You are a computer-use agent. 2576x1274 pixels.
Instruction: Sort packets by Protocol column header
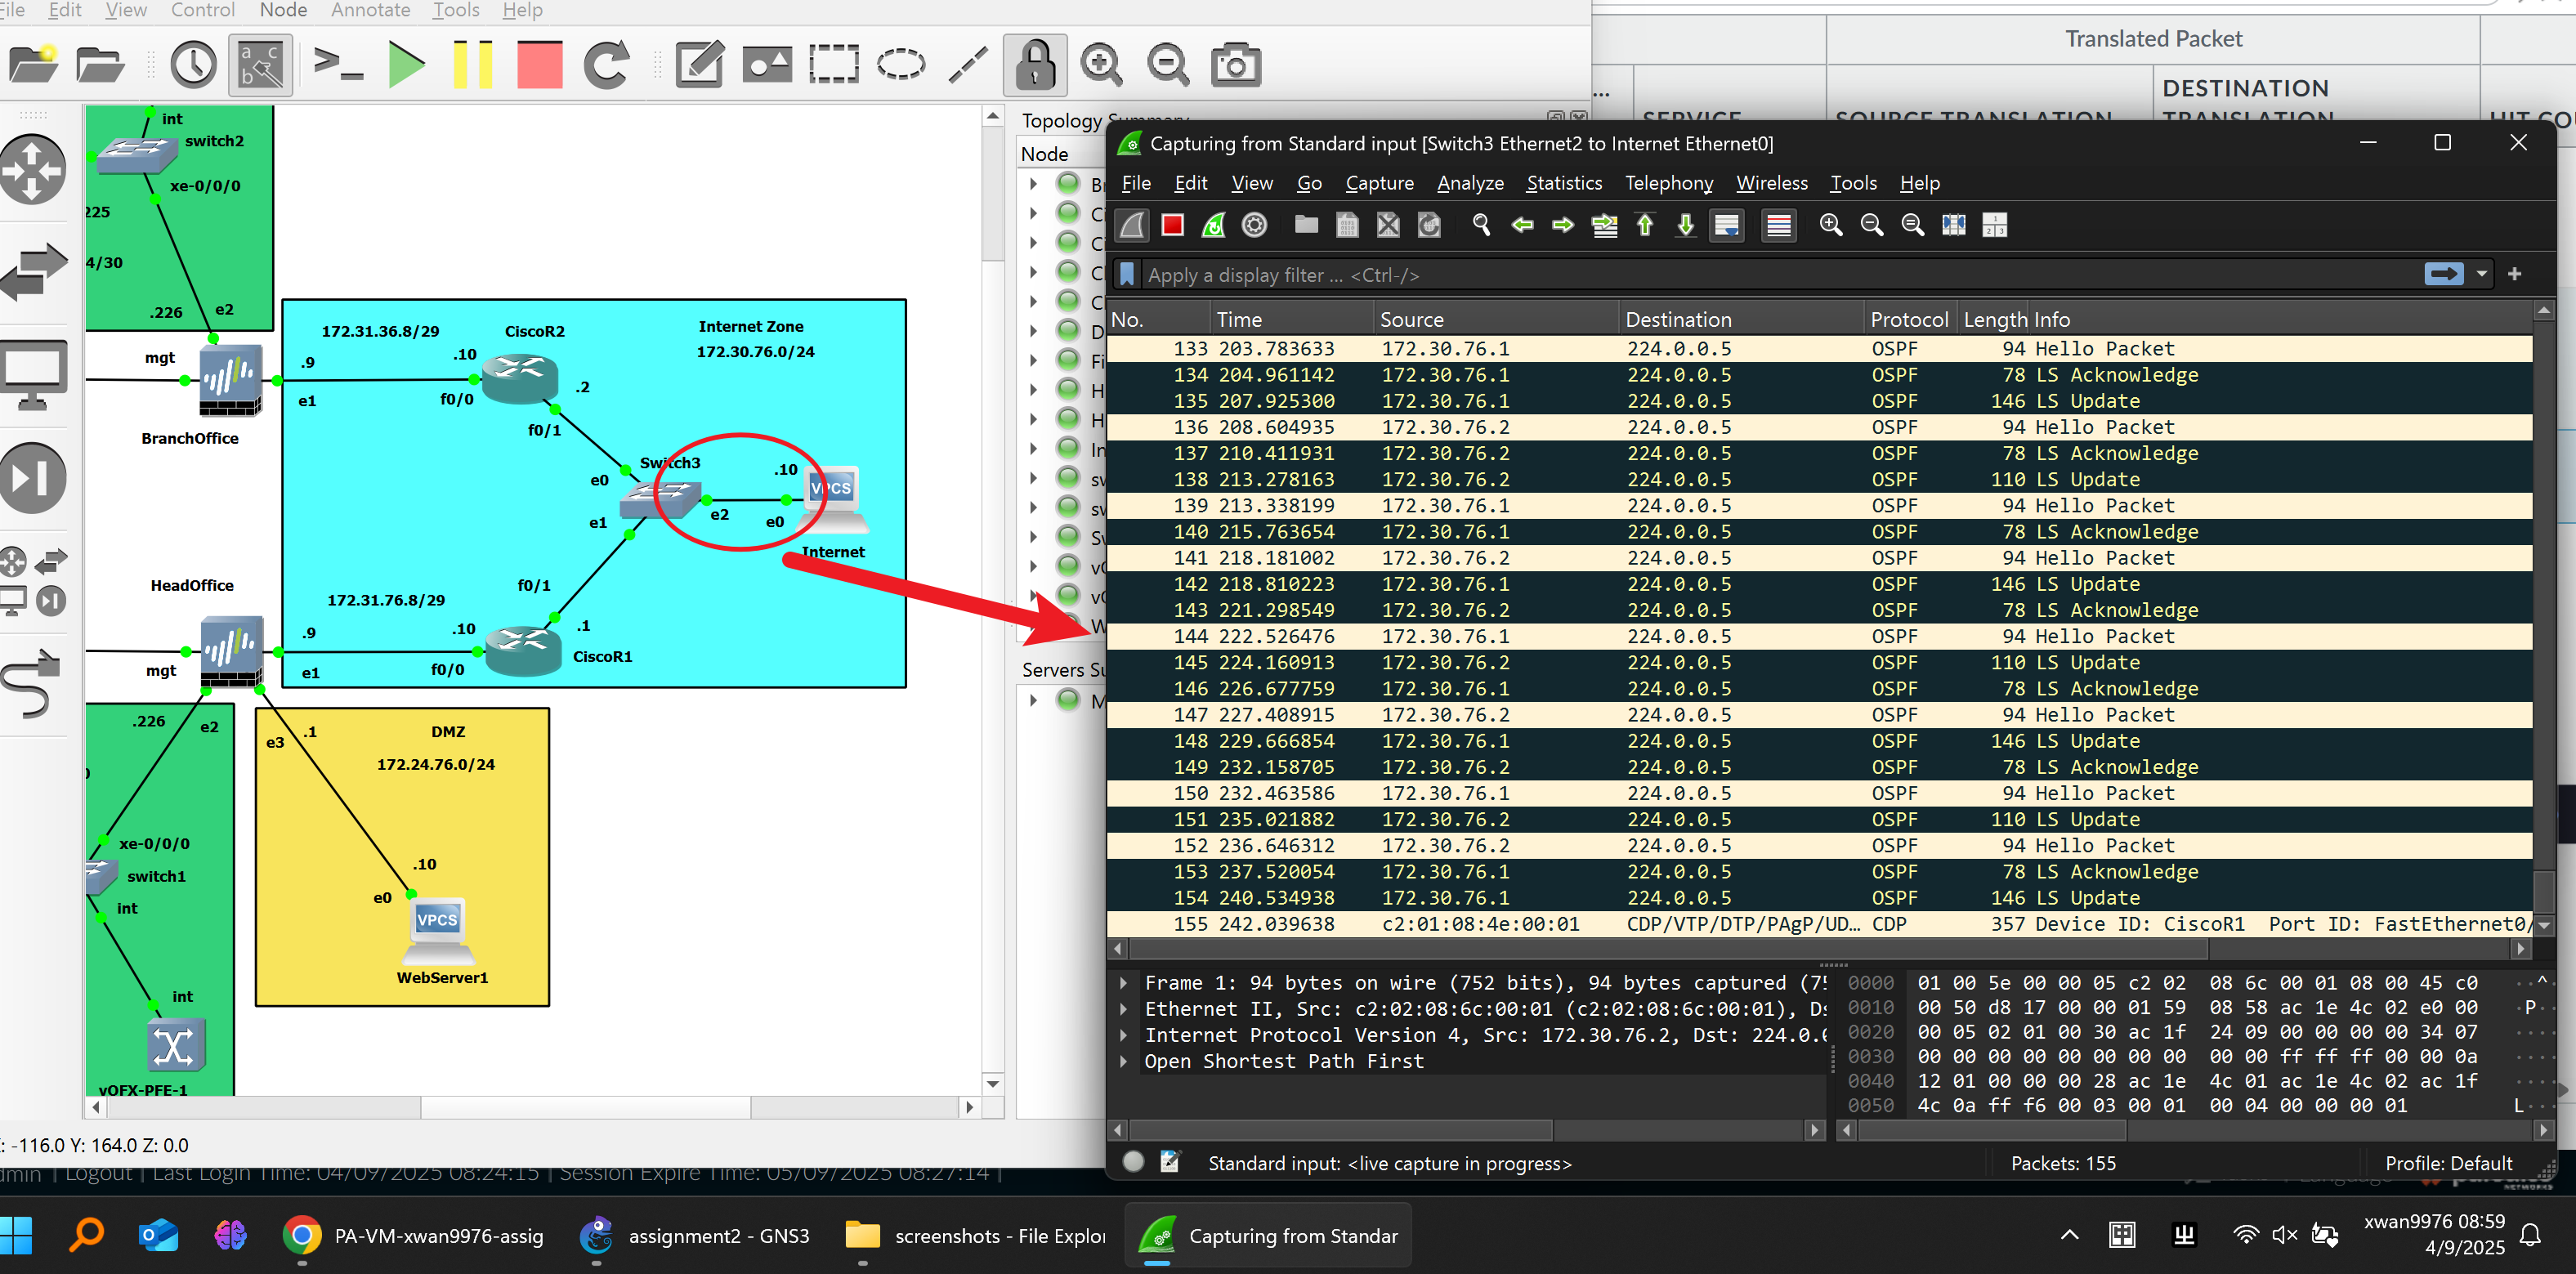[1908, 320]
